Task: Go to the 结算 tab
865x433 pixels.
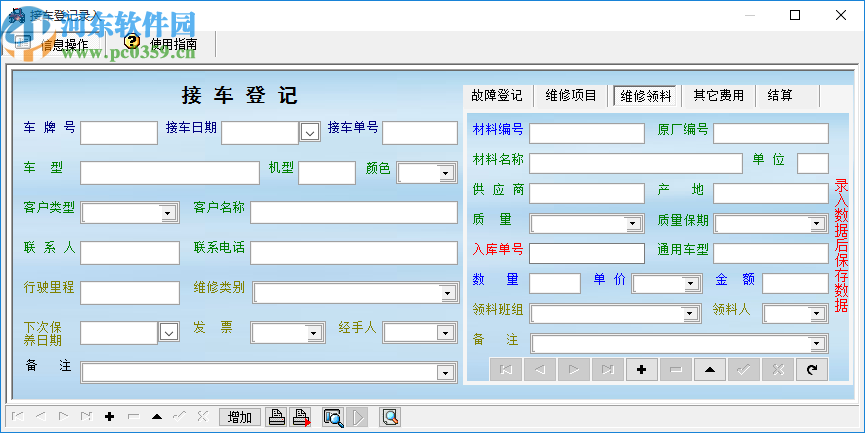Action: coord(779,95)
